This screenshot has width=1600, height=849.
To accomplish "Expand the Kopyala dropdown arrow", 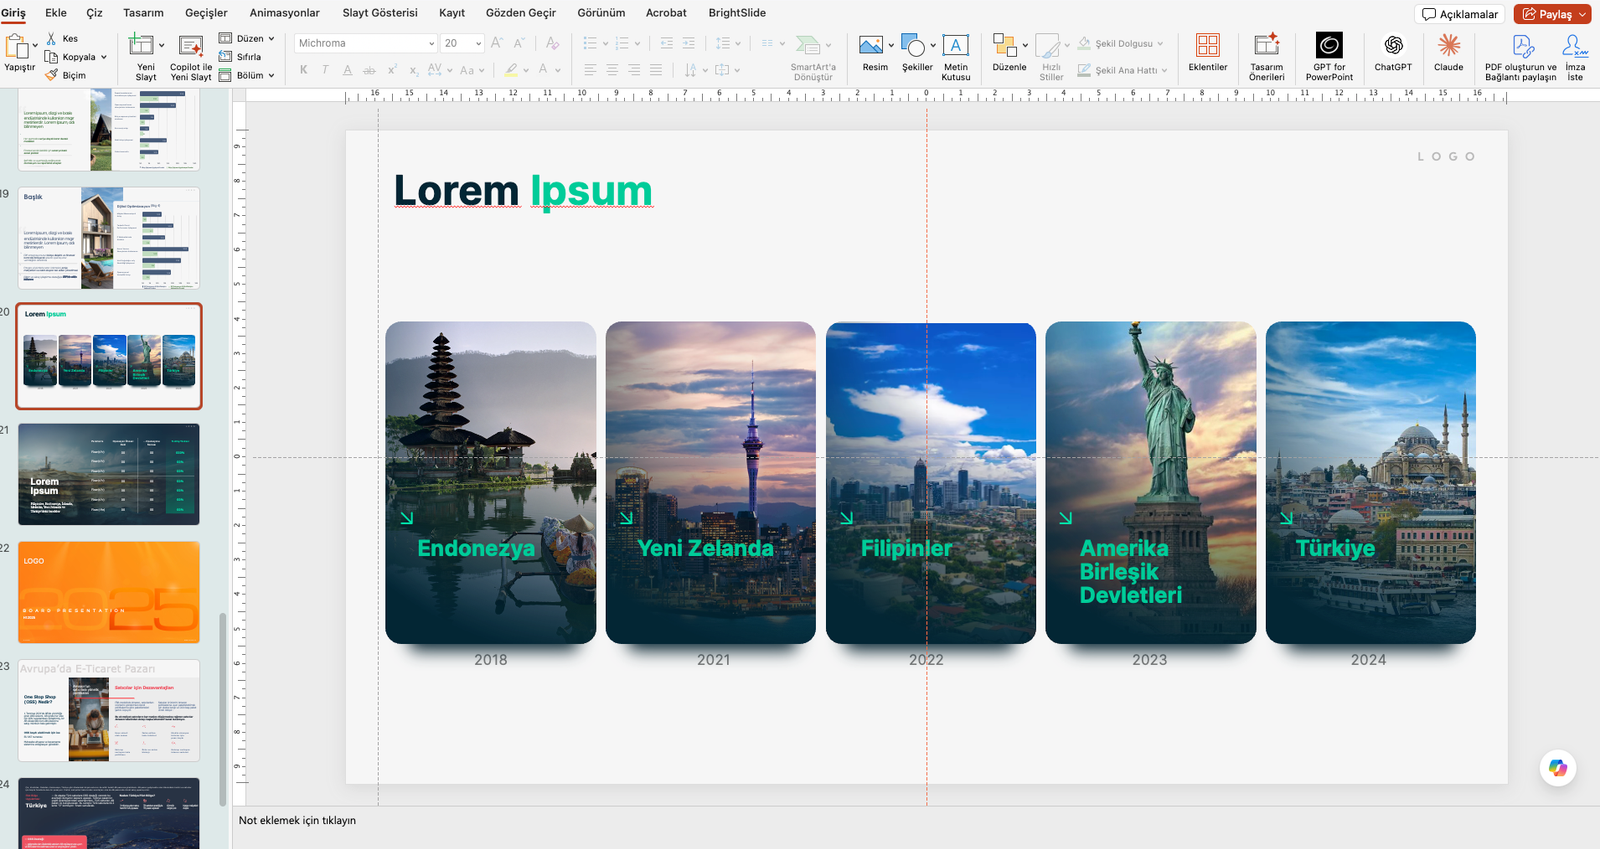I will (104, 57).
